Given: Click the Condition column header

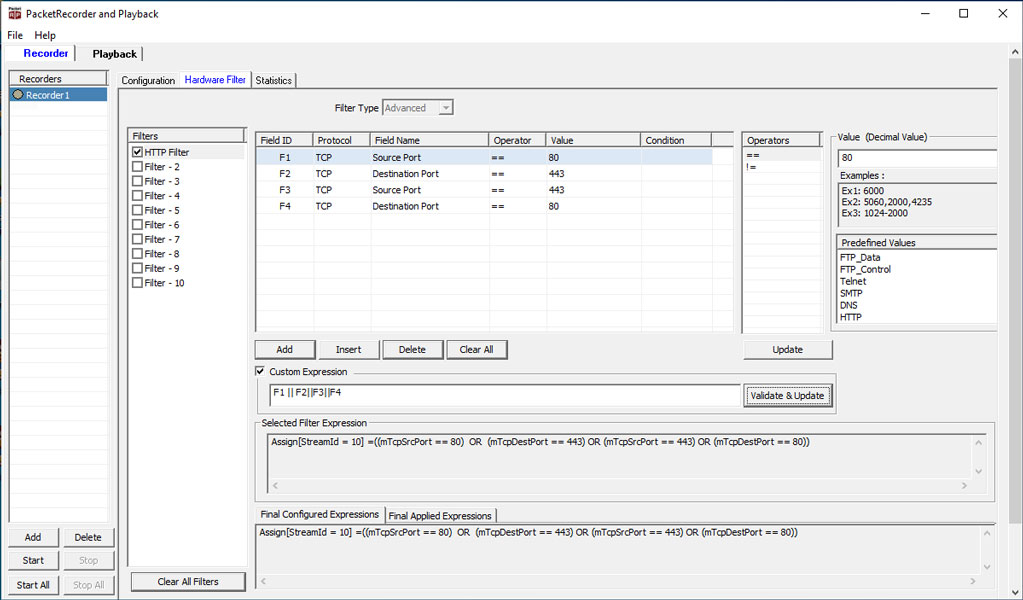Looking at the screenshot, I should point(675,140).
